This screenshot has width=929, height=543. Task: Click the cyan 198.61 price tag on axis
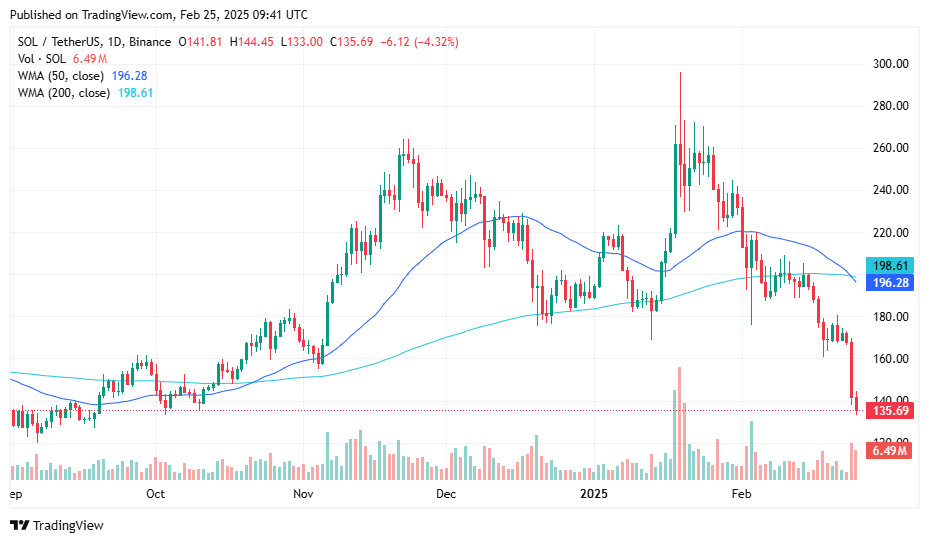[x=890, y=266]
